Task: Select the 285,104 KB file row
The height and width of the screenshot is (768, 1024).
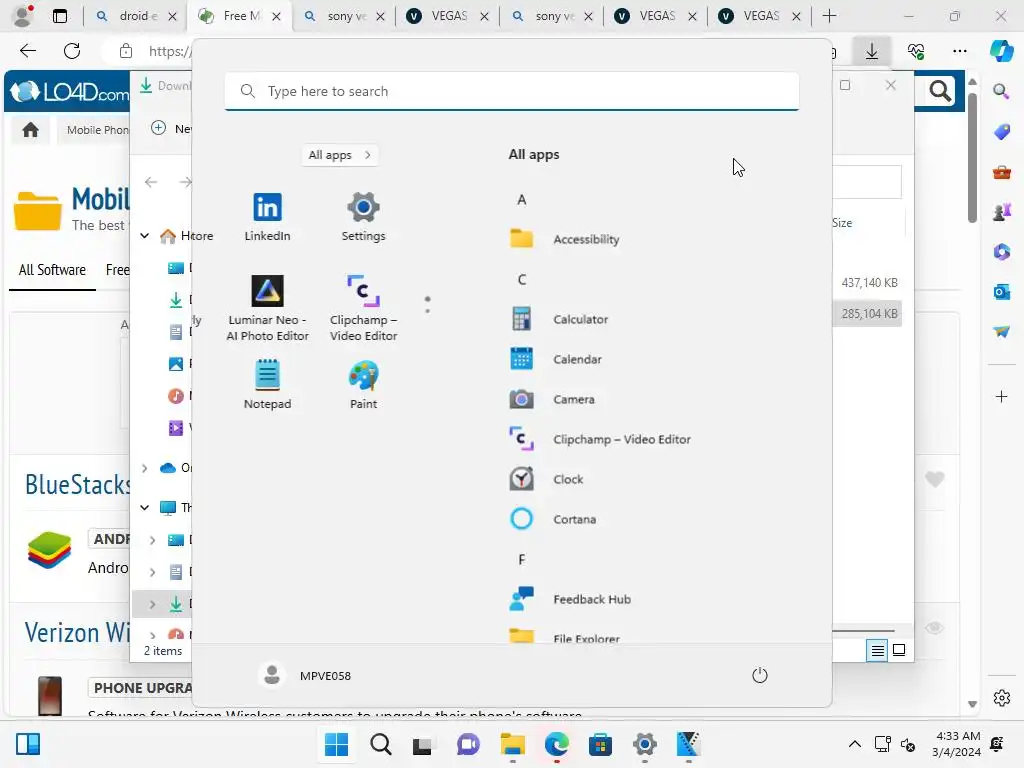Action: pos(867,313)
